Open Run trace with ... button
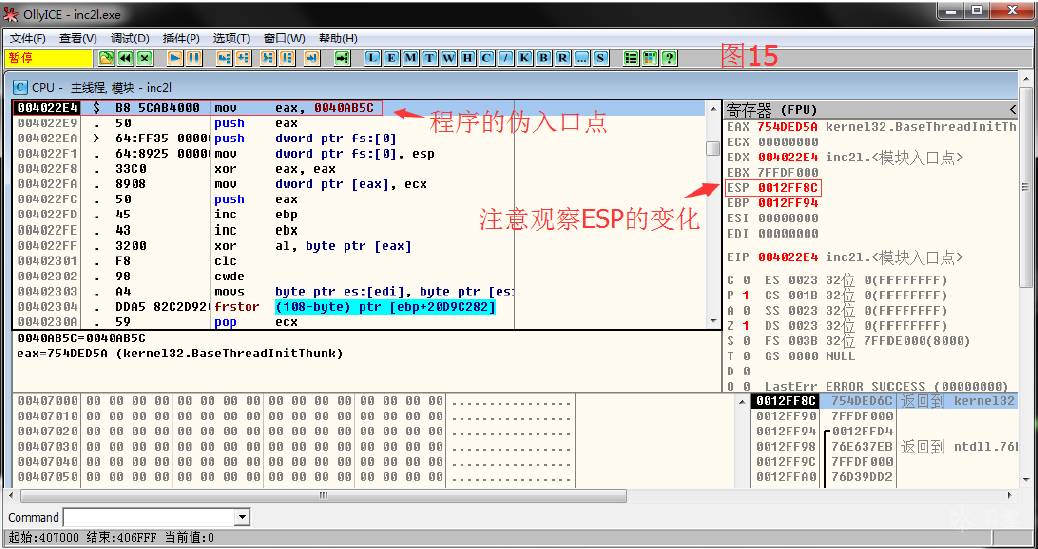This screenshot has width=1038, height=549. click(581, 58)
